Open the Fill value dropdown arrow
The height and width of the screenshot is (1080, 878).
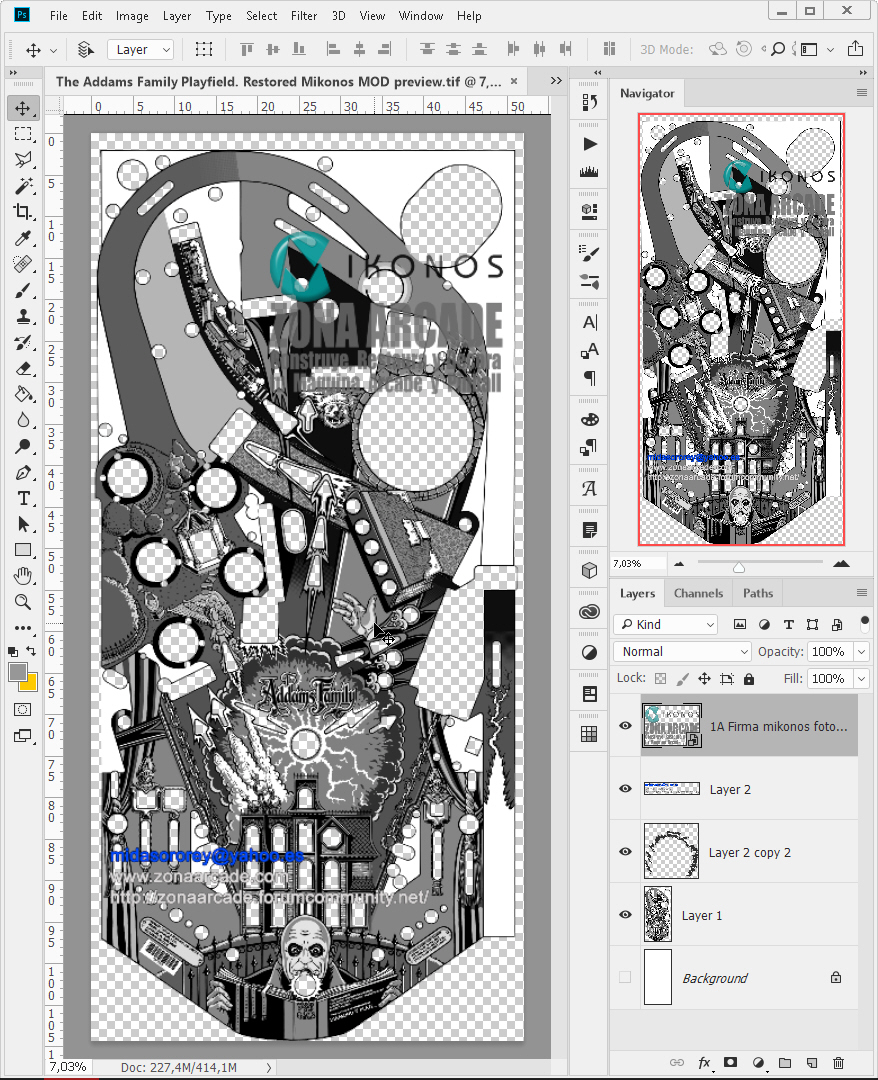(861, 679)
